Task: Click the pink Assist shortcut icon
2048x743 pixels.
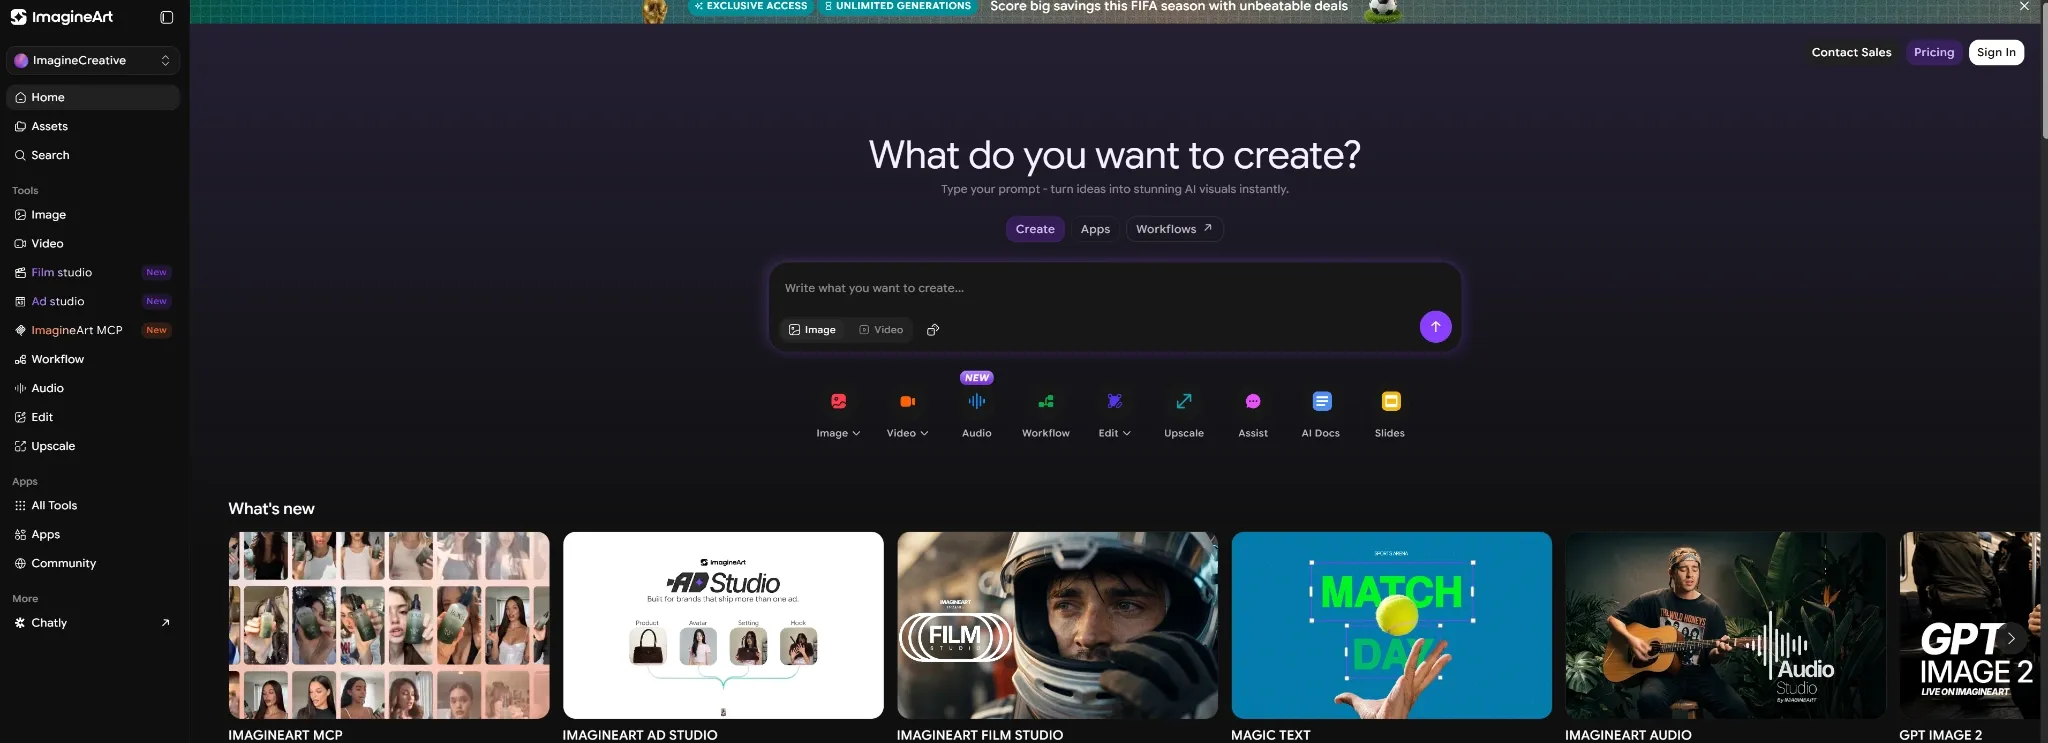Action: [1253, 401]
